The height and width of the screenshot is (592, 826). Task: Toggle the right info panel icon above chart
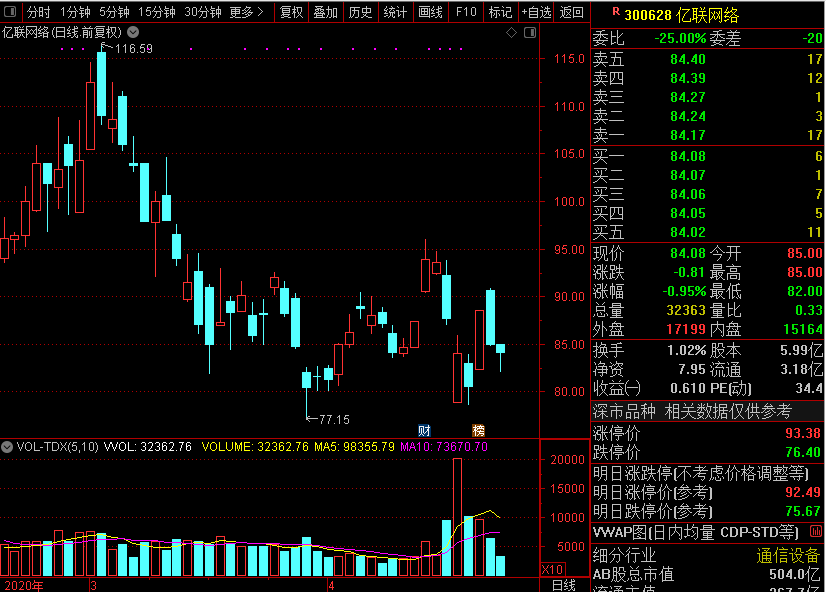(x=530, y=33)
